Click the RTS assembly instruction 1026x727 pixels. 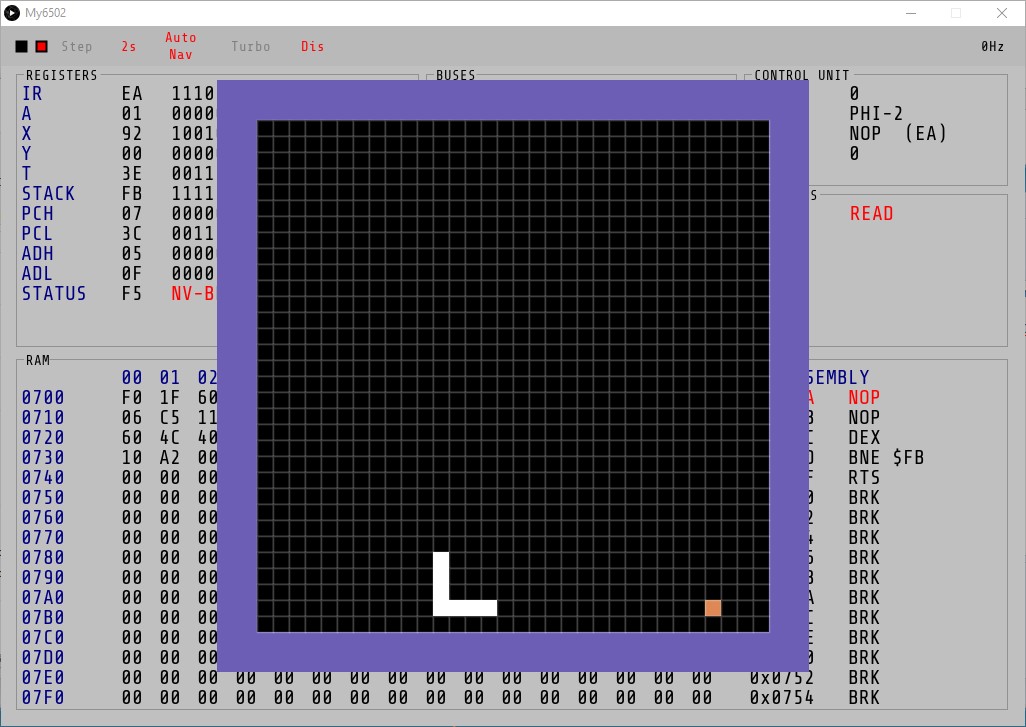[x=864, y=478]
